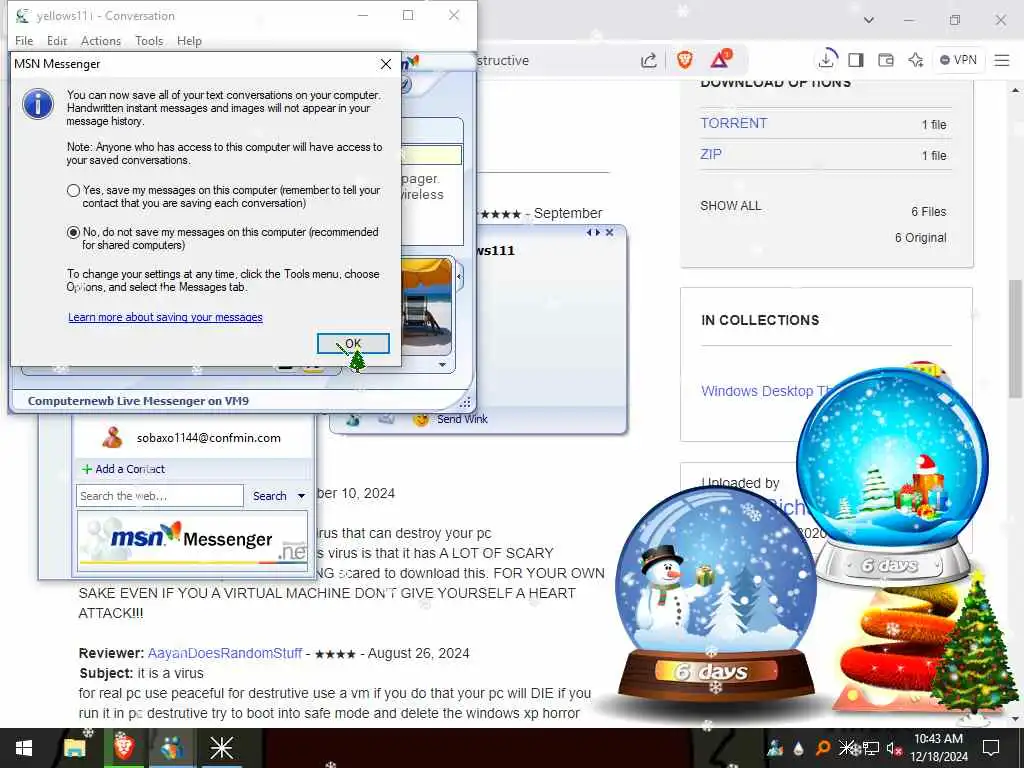Open the browser downloads icon
The height and width of the screenshot is (768, 1024).
[x=826, y=59]
